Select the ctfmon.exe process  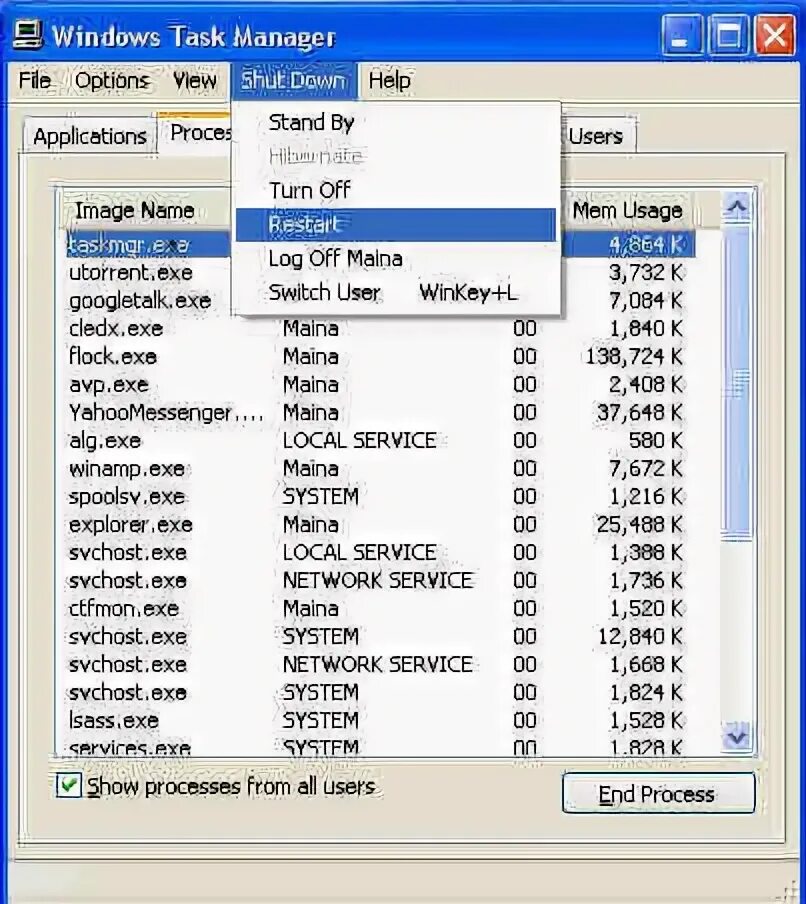381,609
